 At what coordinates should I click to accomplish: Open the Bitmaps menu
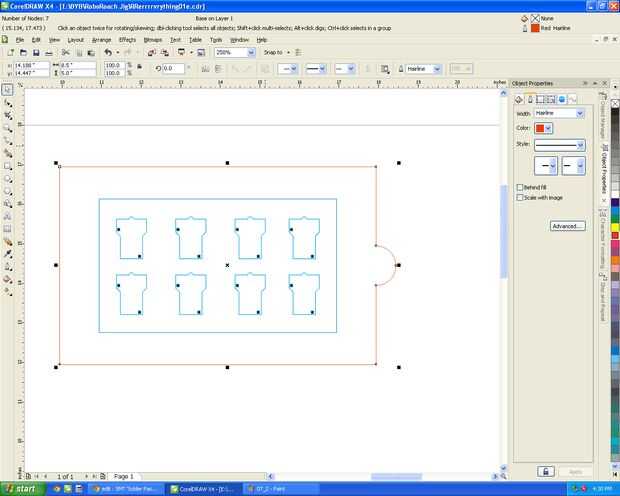[x=153, y=40]
